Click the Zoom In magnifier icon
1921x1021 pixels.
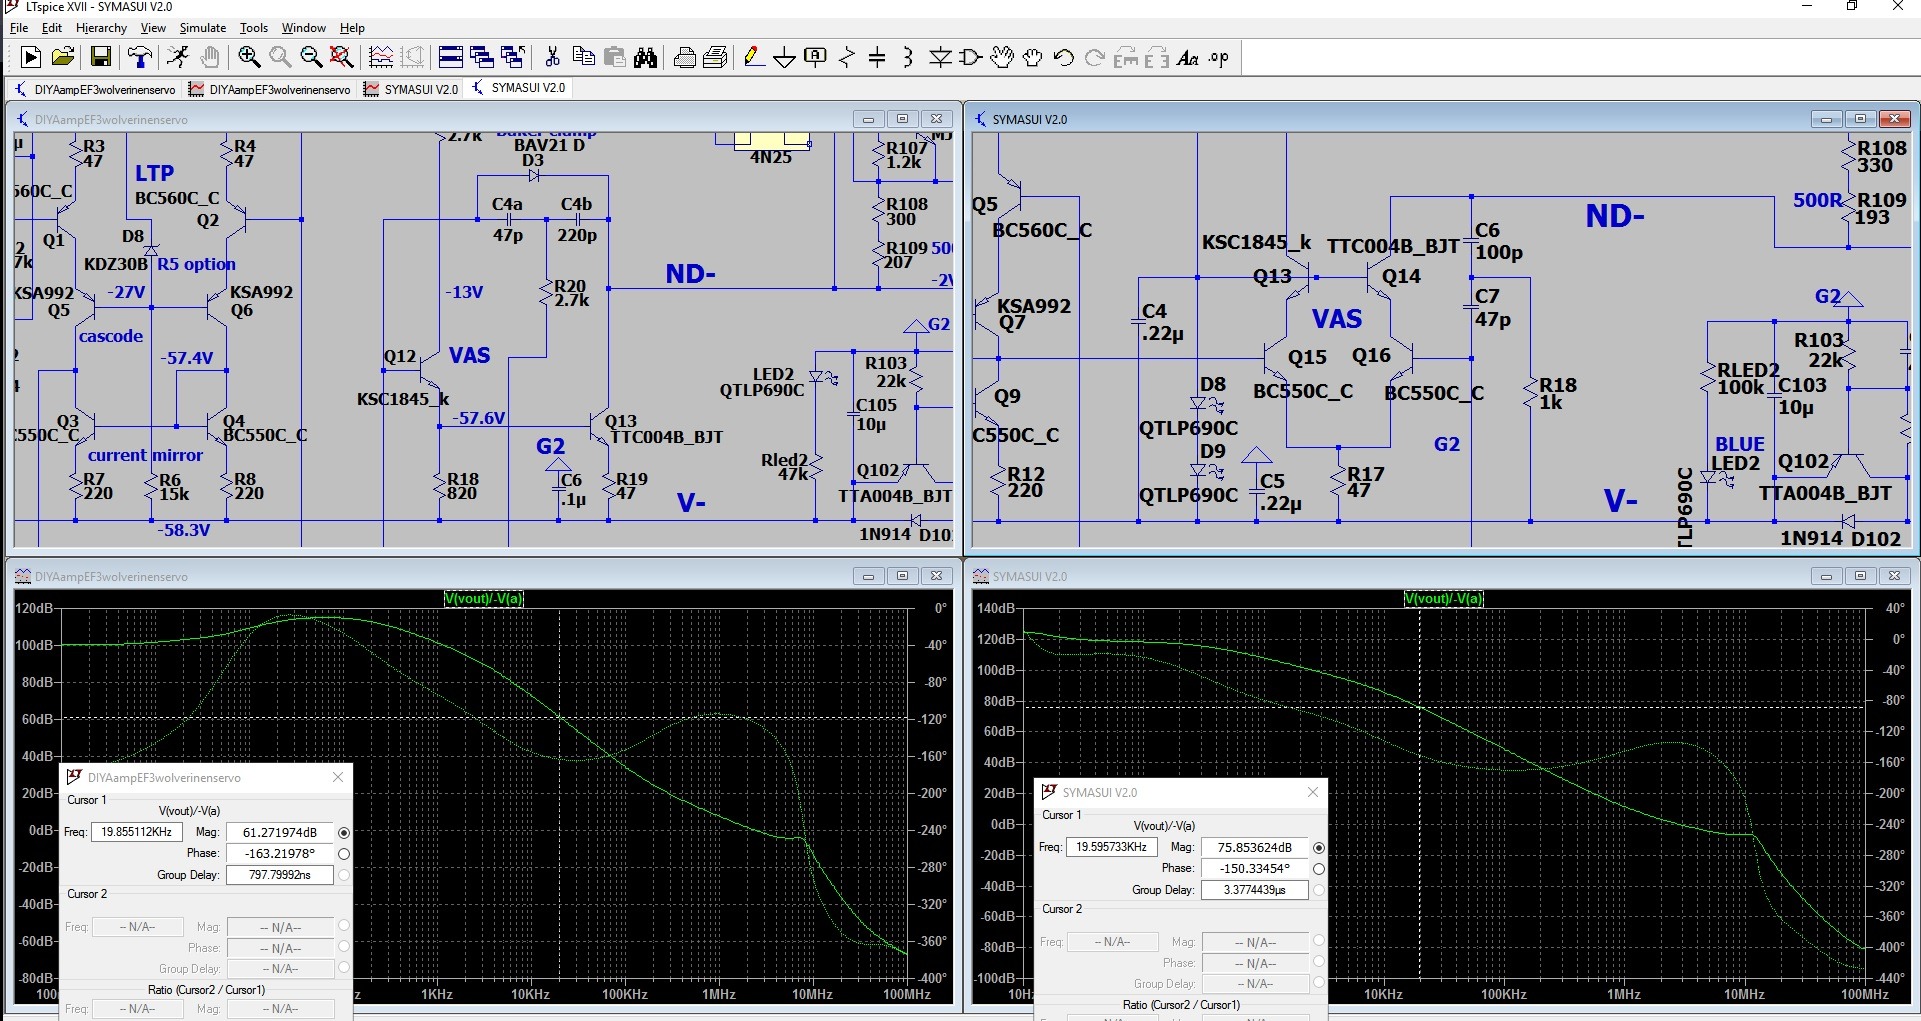[249, 57]
